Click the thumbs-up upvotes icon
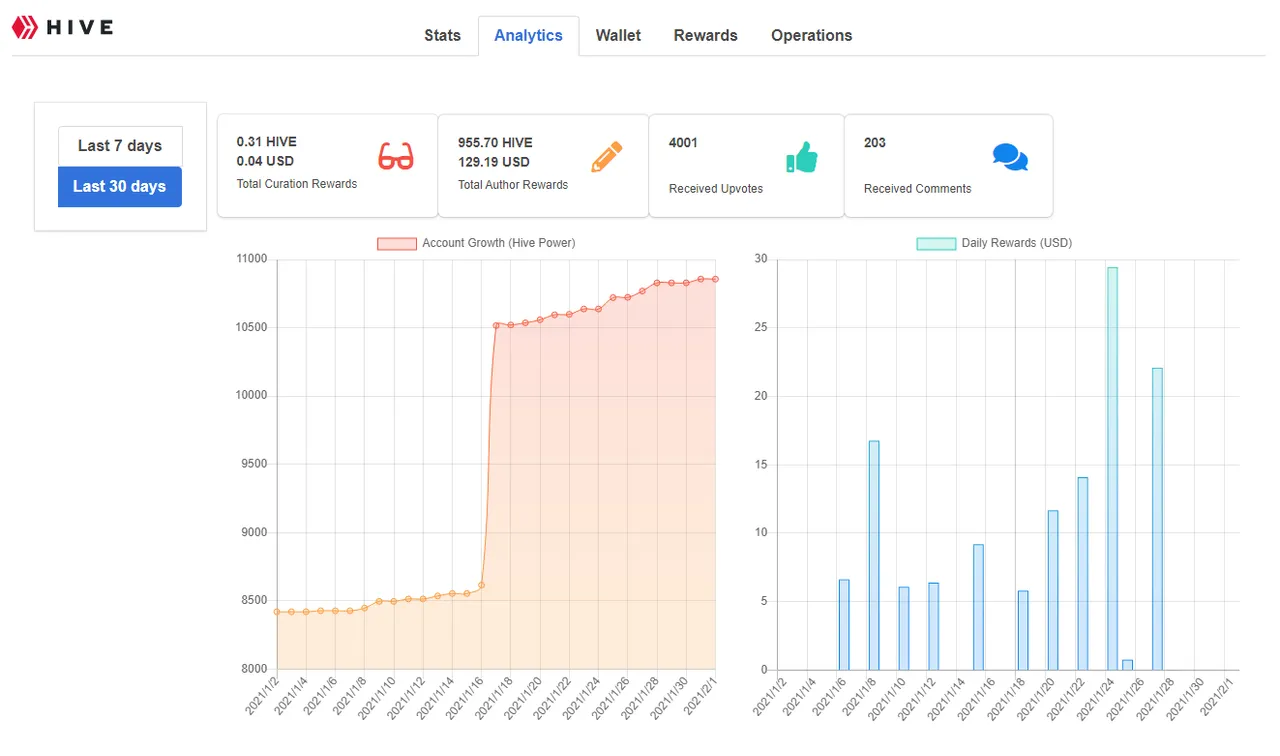This screenshot has width=1280, height=756. point(802,157)
